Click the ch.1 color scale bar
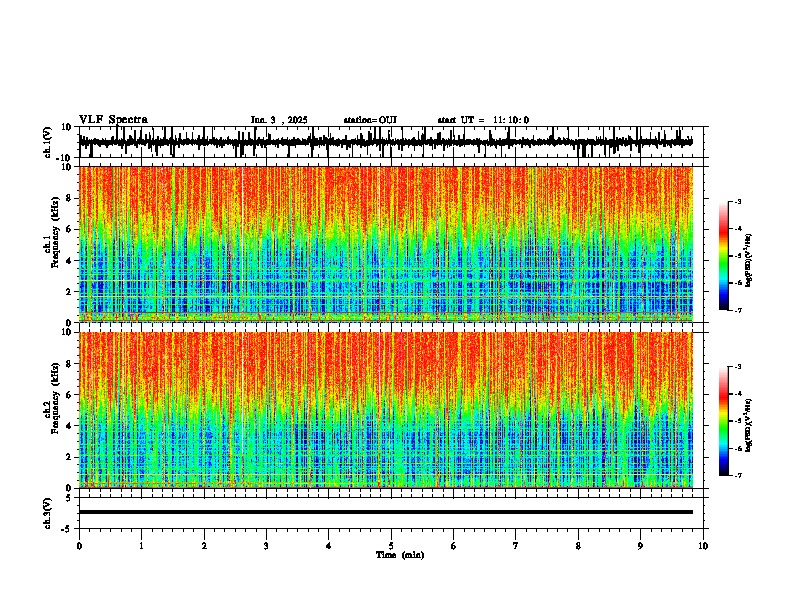 click(x=723, y=256)
